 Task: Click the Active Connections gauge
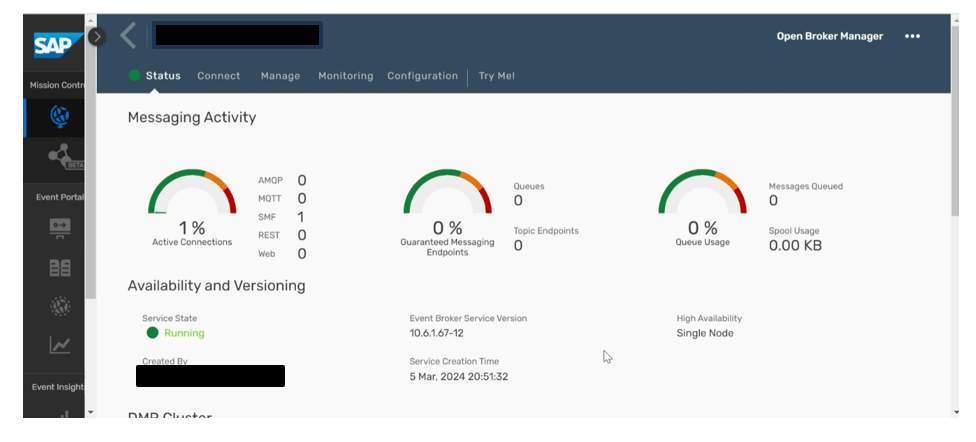[192, 192]
